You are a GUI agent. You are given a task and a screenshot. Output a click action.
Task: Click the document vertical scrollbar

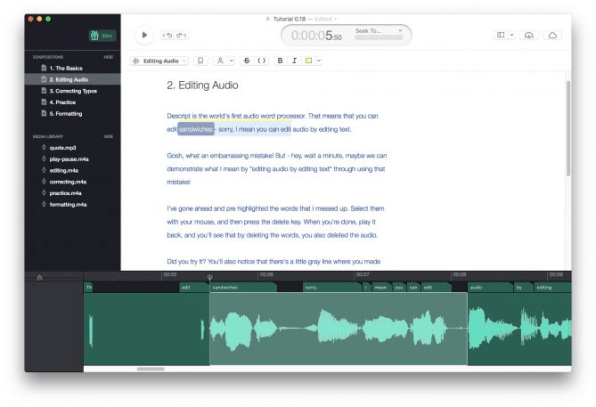[x=568, y=128]
